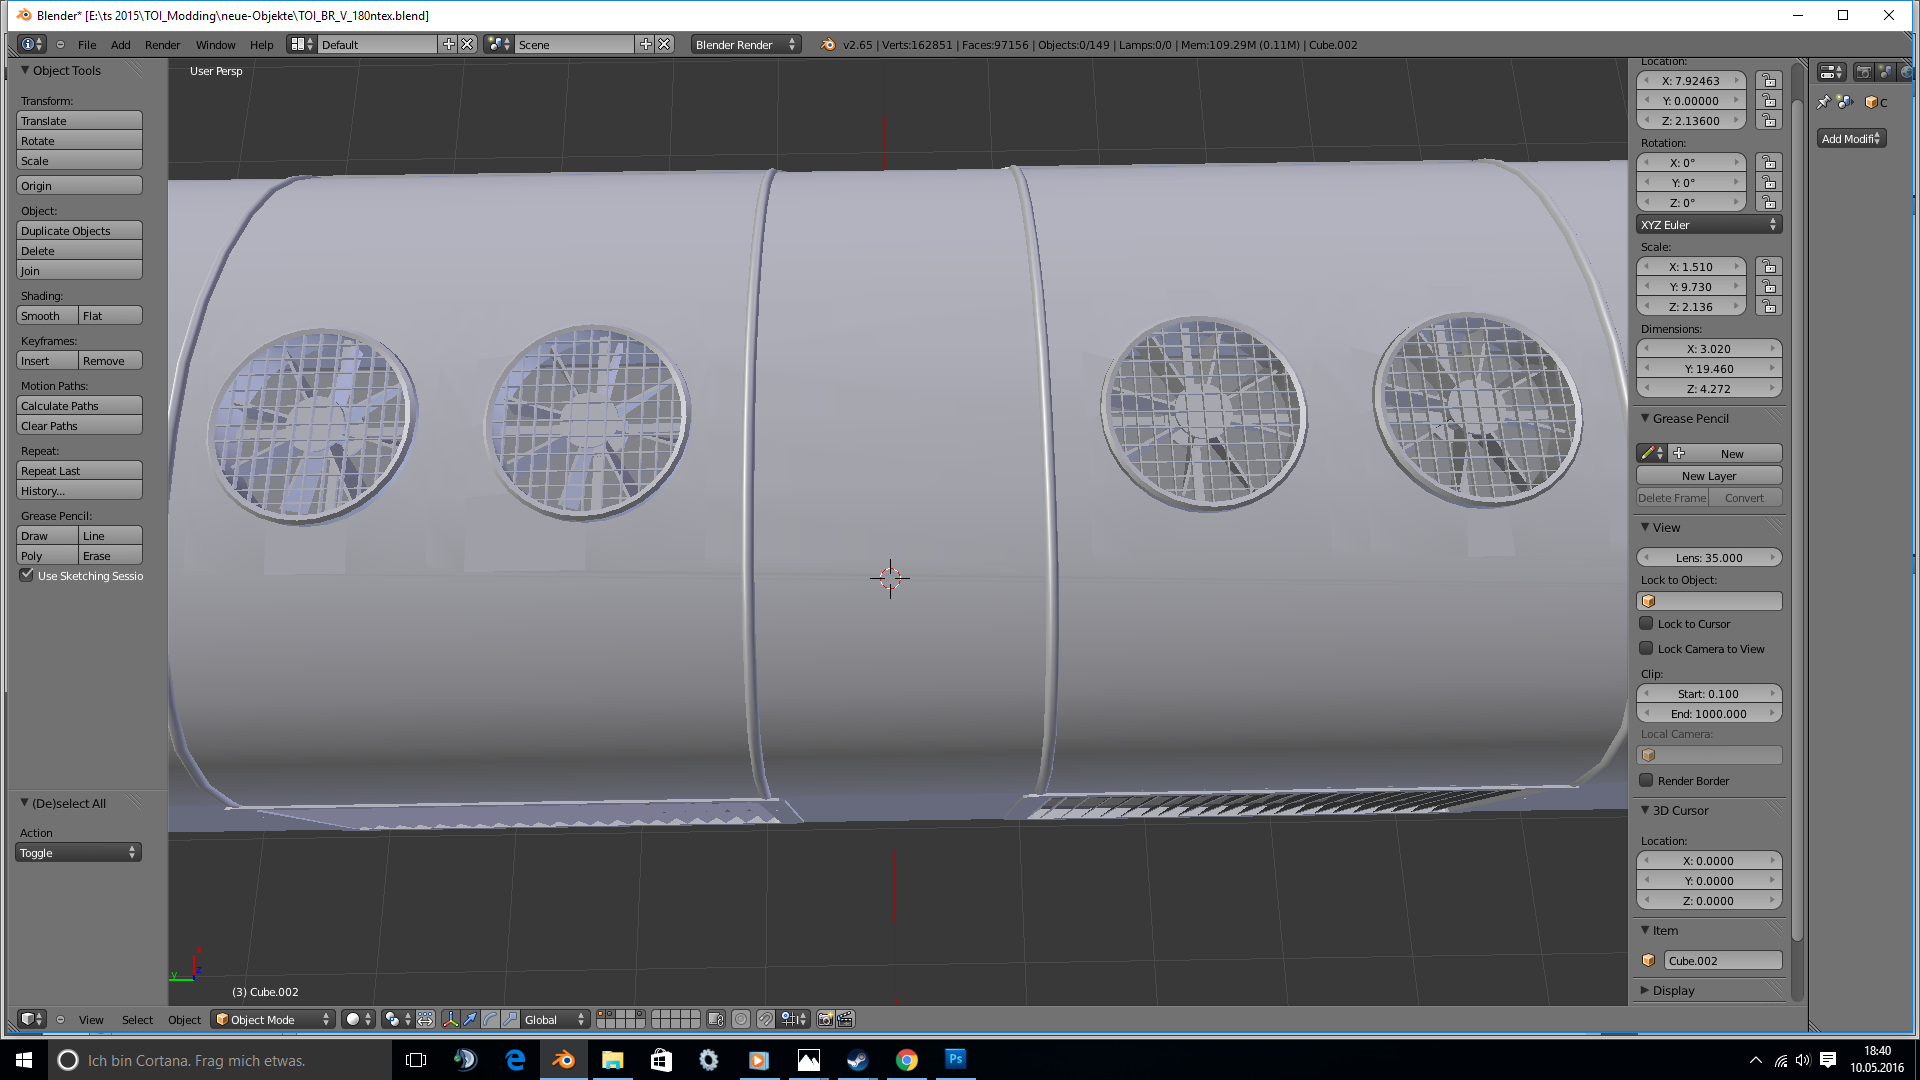Screen dimensions: 1920x1080
Task: Toggle the 3D manipulator axes icon
Action: tap(450, 1019)
